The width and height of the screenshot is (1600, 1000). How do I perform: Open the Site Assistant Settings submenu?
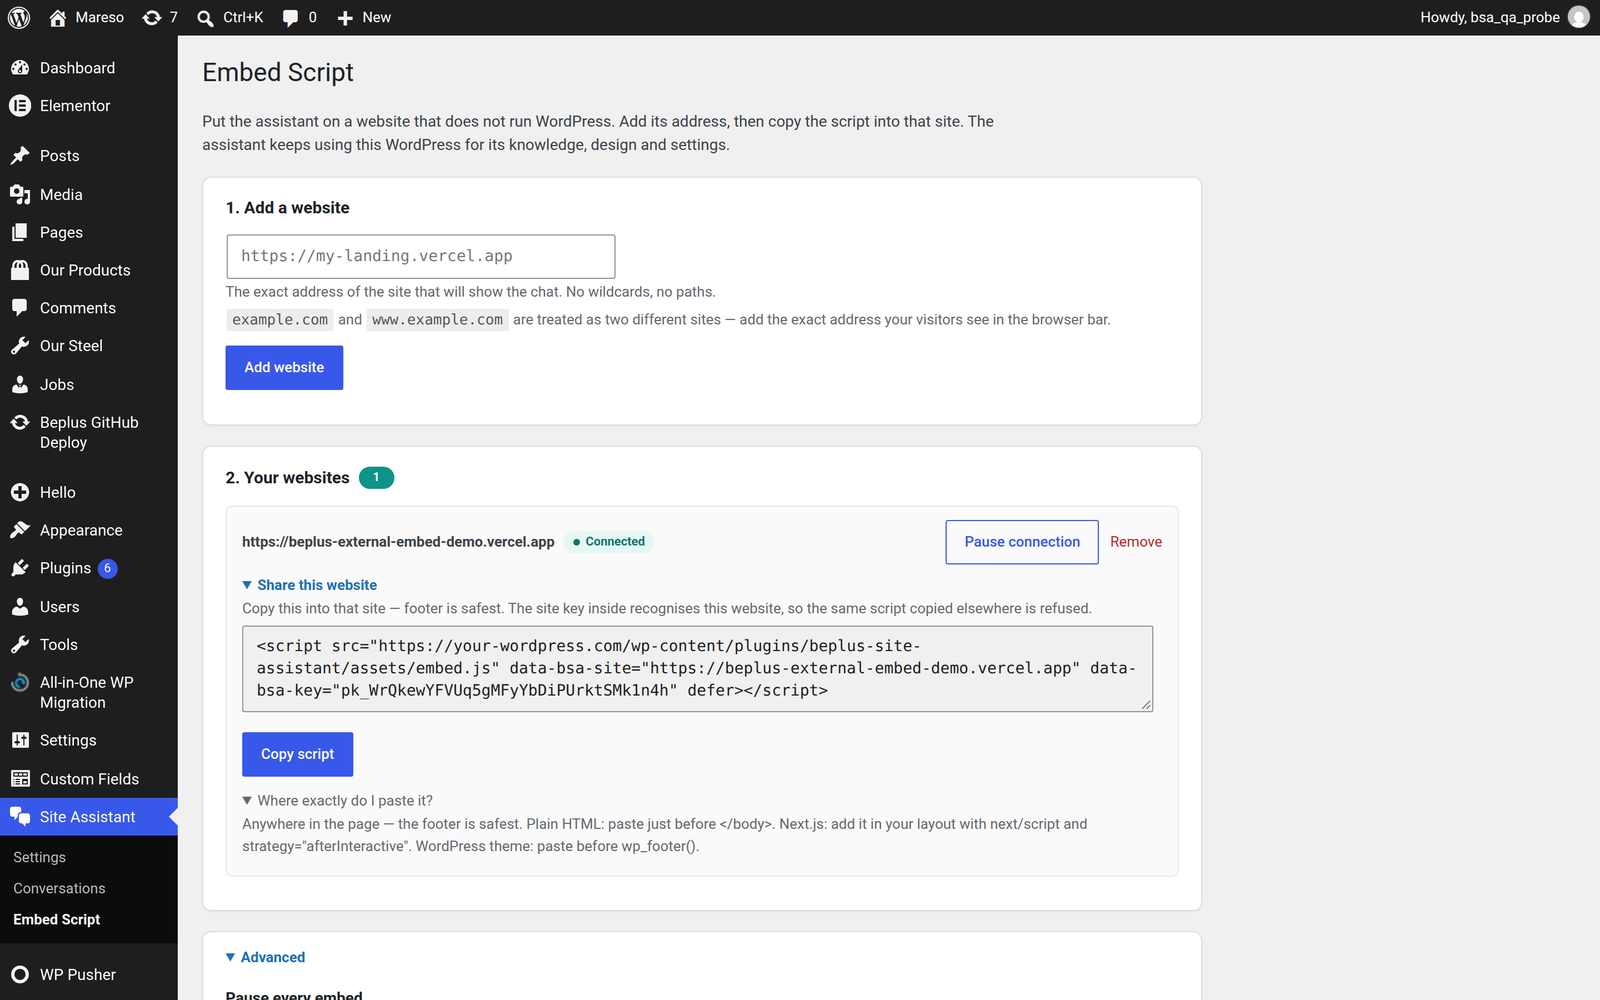[x=39, y=858]
